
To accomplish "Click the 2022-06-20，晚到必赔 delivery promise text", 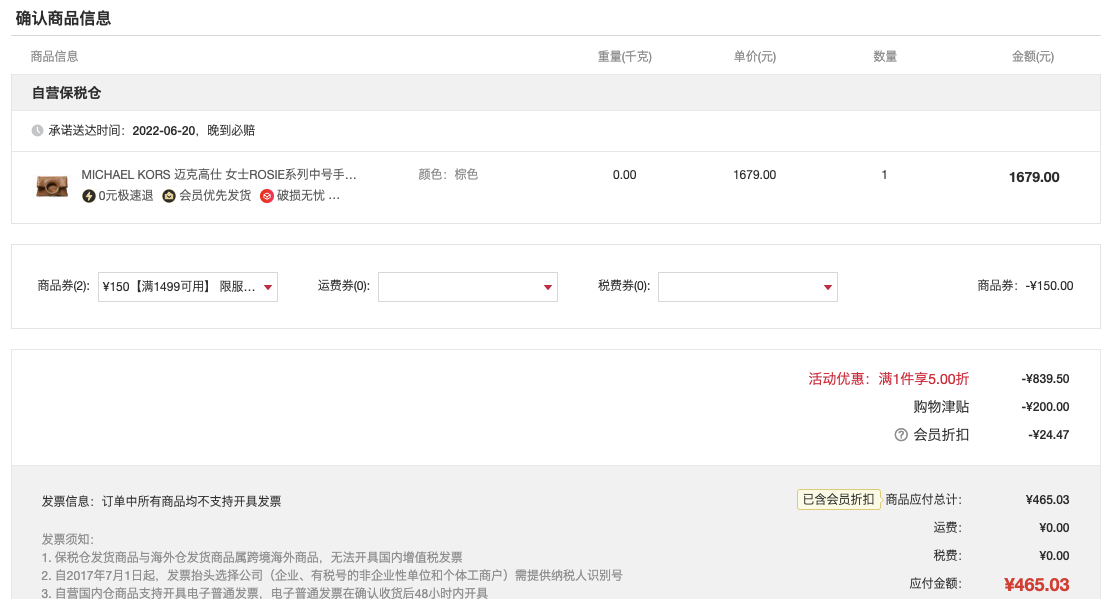I will [x=193, y=131].
